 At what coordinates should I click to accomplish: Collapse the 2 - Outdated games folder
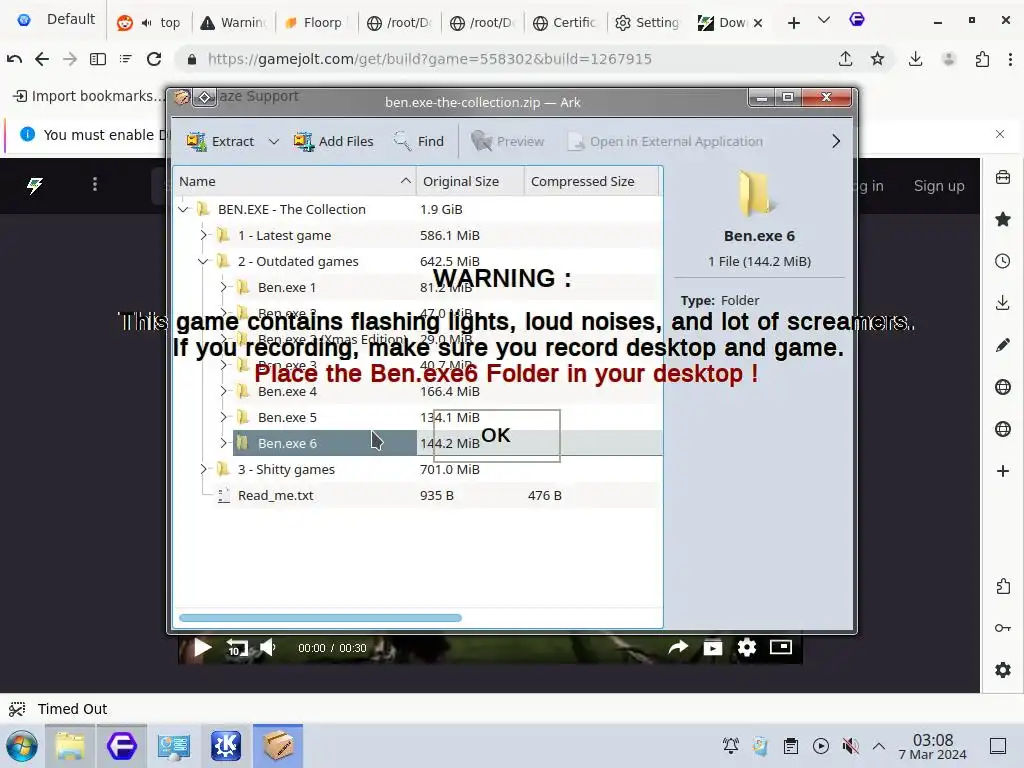pyautogui.click(x=203, y=261)
